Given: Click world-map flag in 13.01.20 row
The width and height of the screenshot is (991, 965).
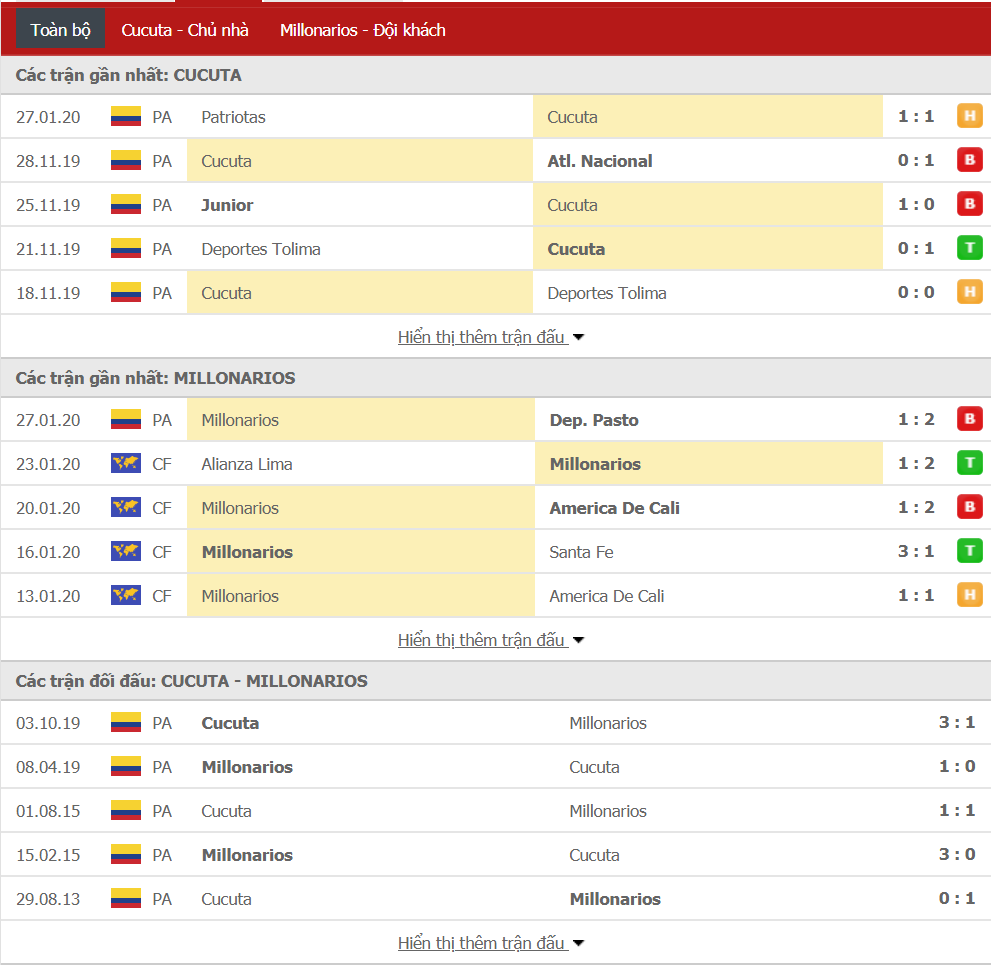Looking at the screenshot, I should pos(126,595).
